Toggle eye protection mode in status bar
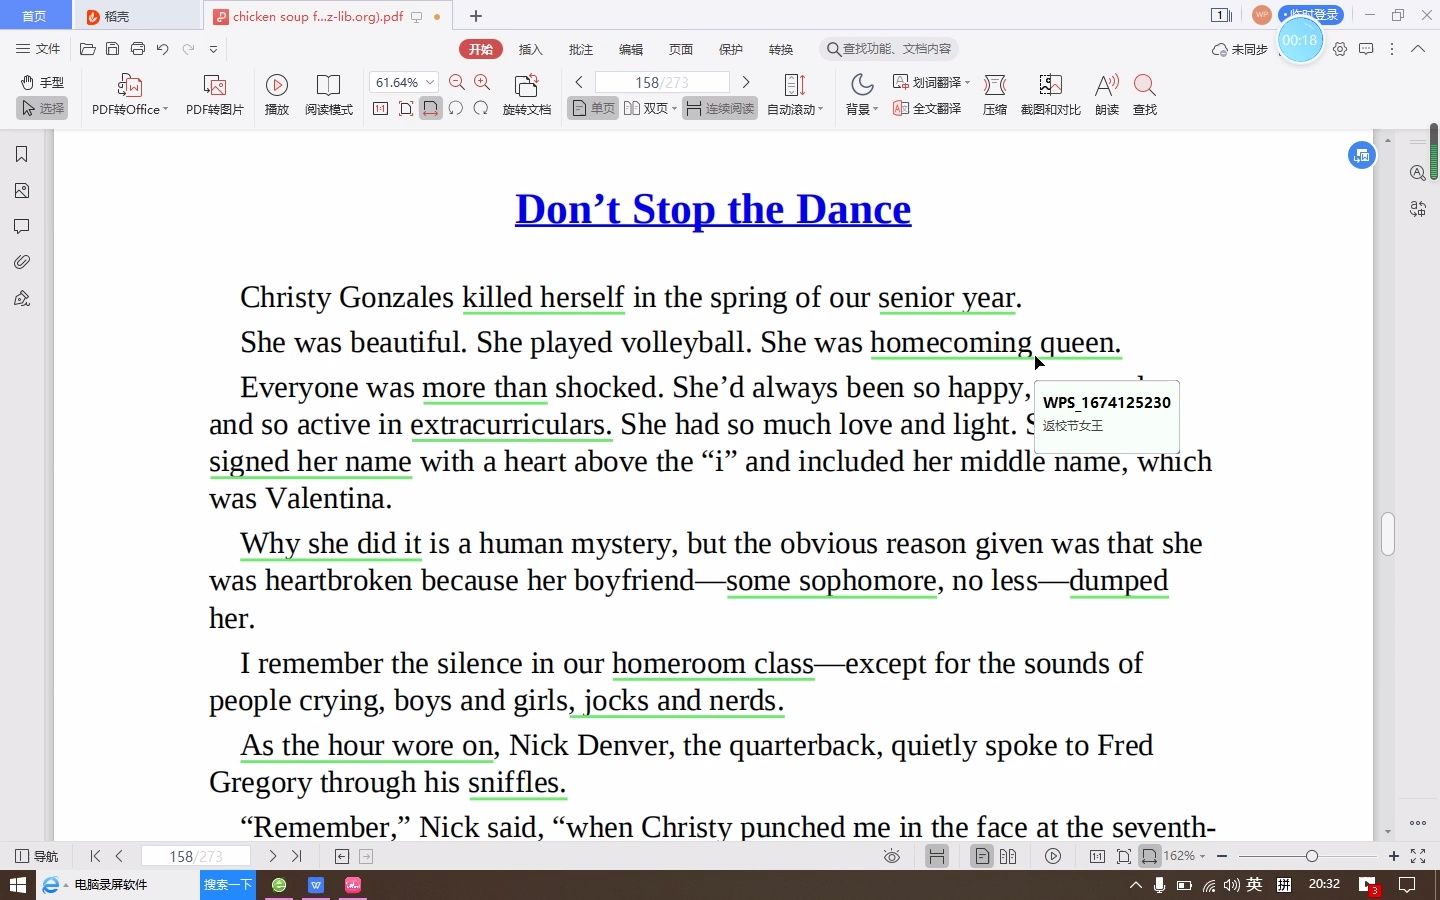Image resolution: width=1440 pixels, height=900 pixels. pos(892,856)
